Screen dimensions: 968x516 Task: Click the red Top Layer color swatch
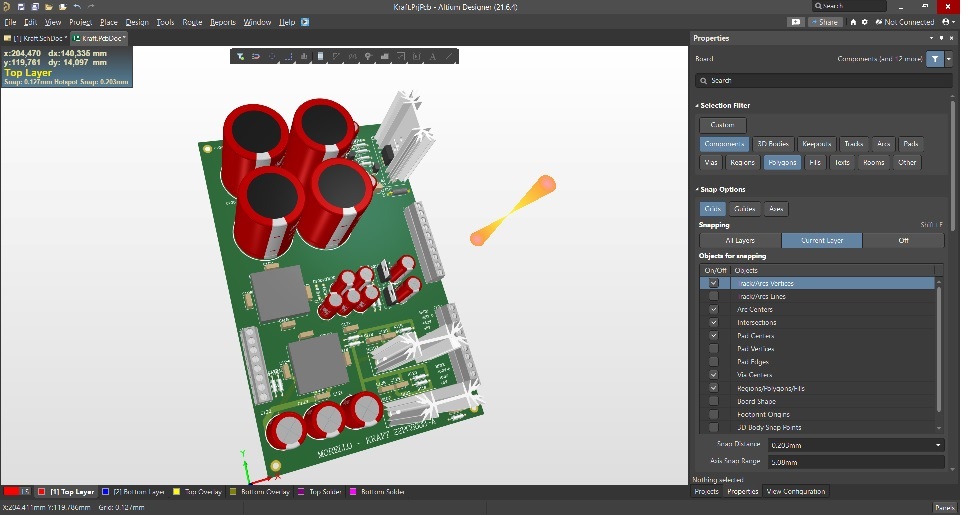click(41, 493)
